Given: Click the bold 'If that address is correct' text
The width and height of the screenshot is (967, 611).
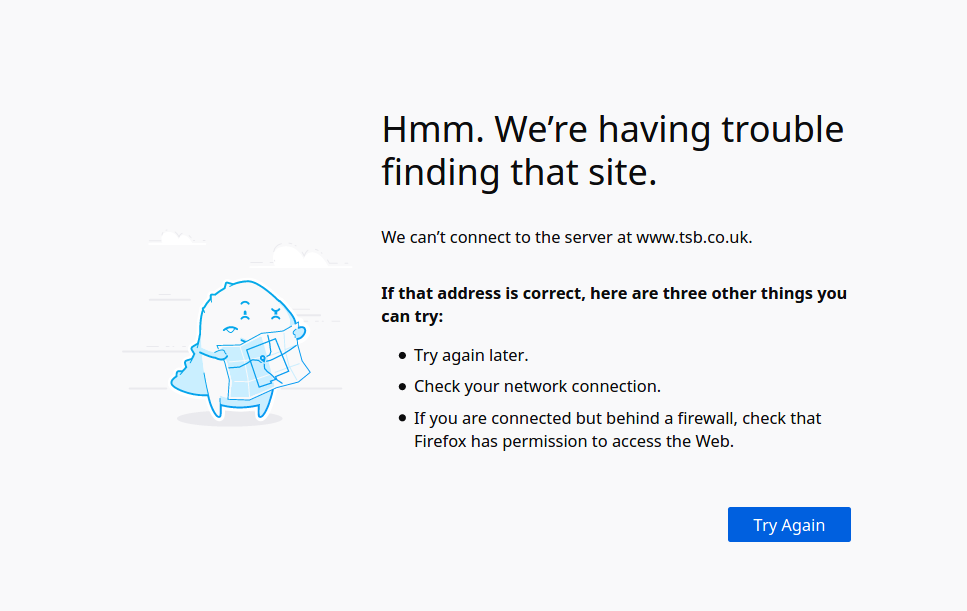Looking at the screenshot, I should [x=614, y=305].
